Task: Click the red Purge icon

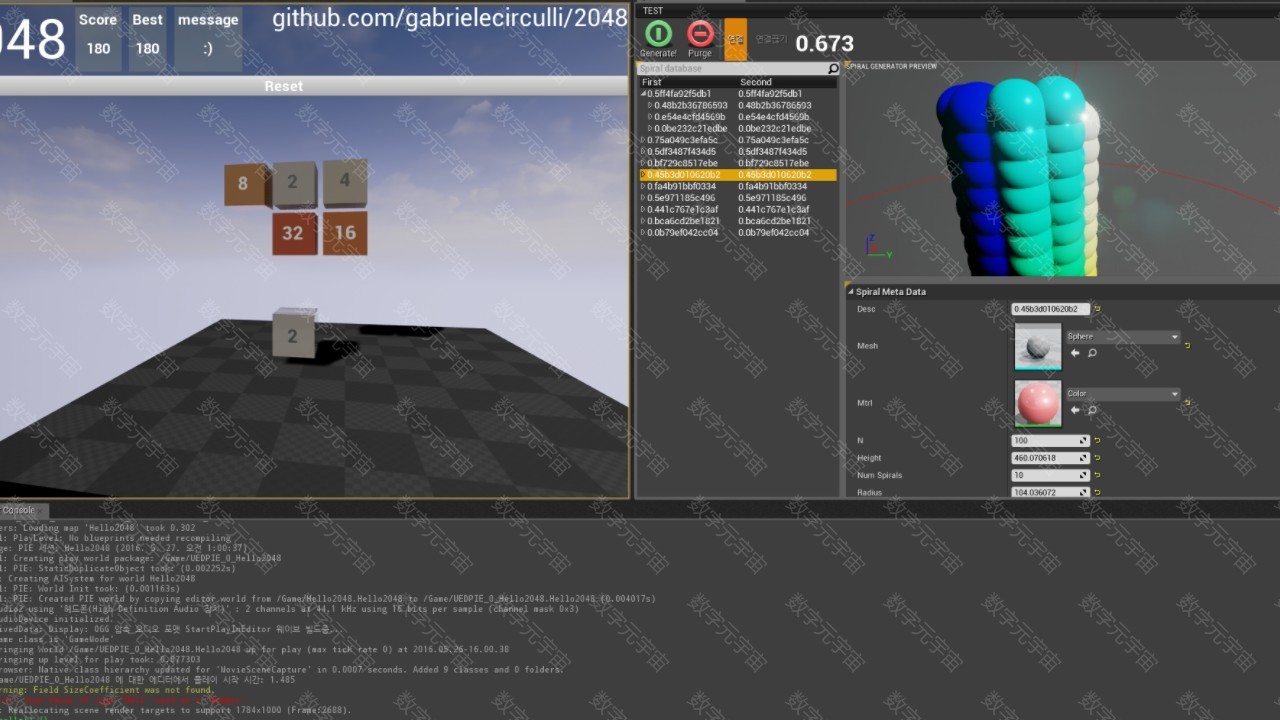Action: (x=701, y=34)
